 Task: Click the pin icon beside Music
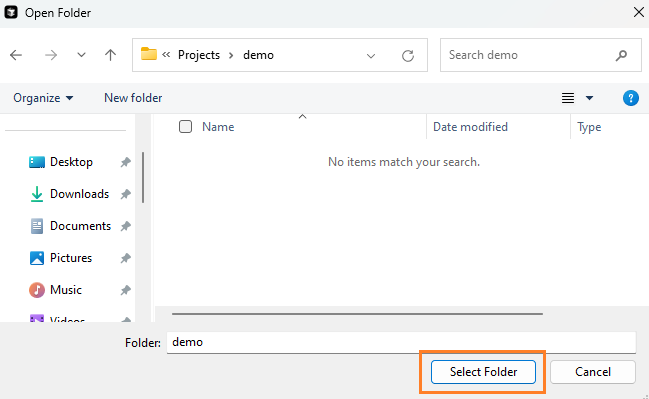tap(125, 290)
